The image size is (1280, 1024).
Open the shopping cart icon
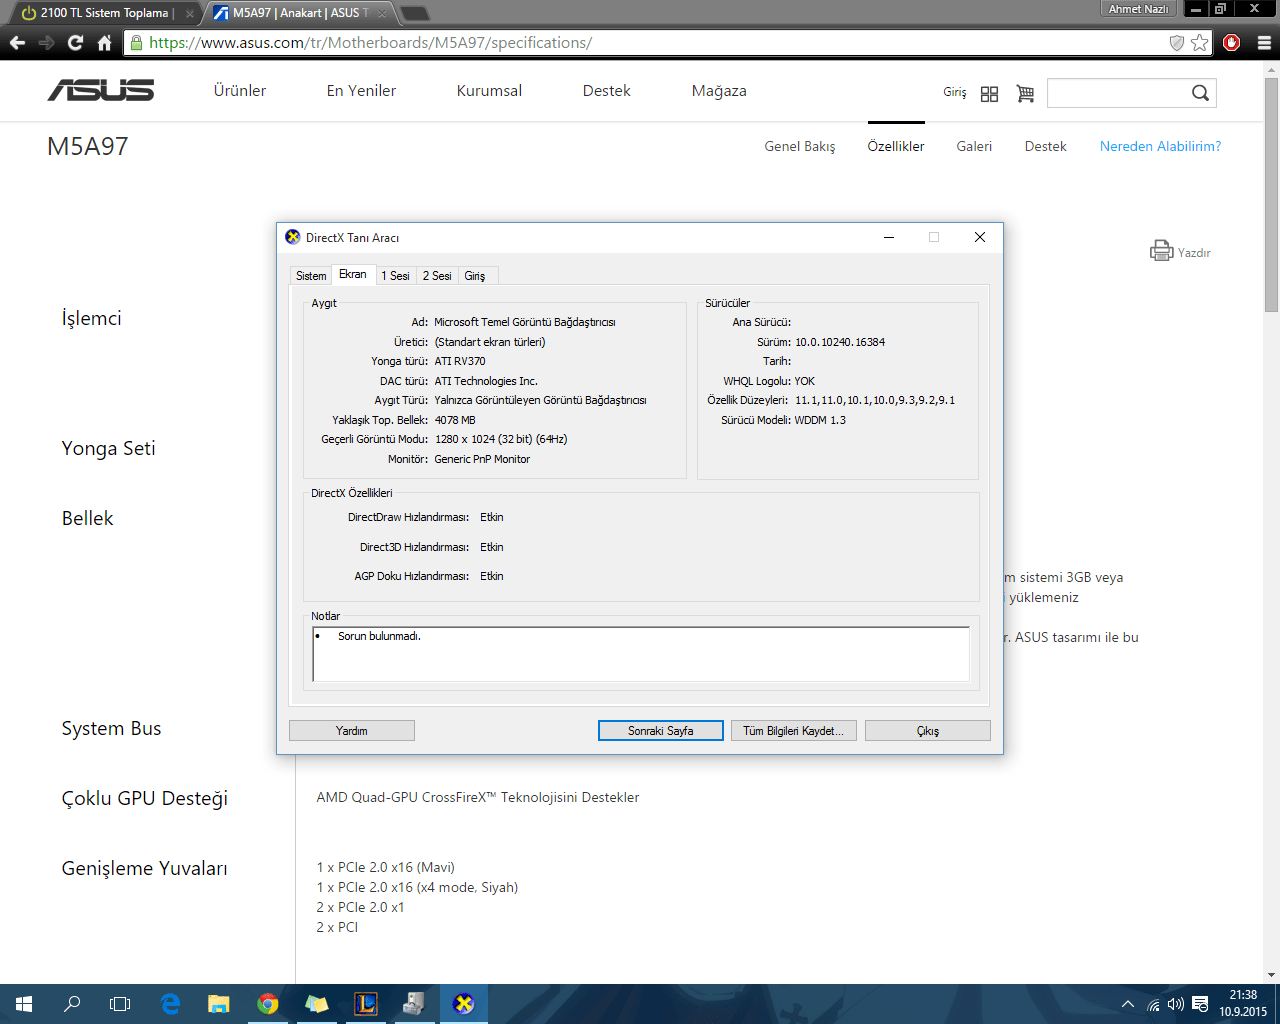pos(1025,93)
